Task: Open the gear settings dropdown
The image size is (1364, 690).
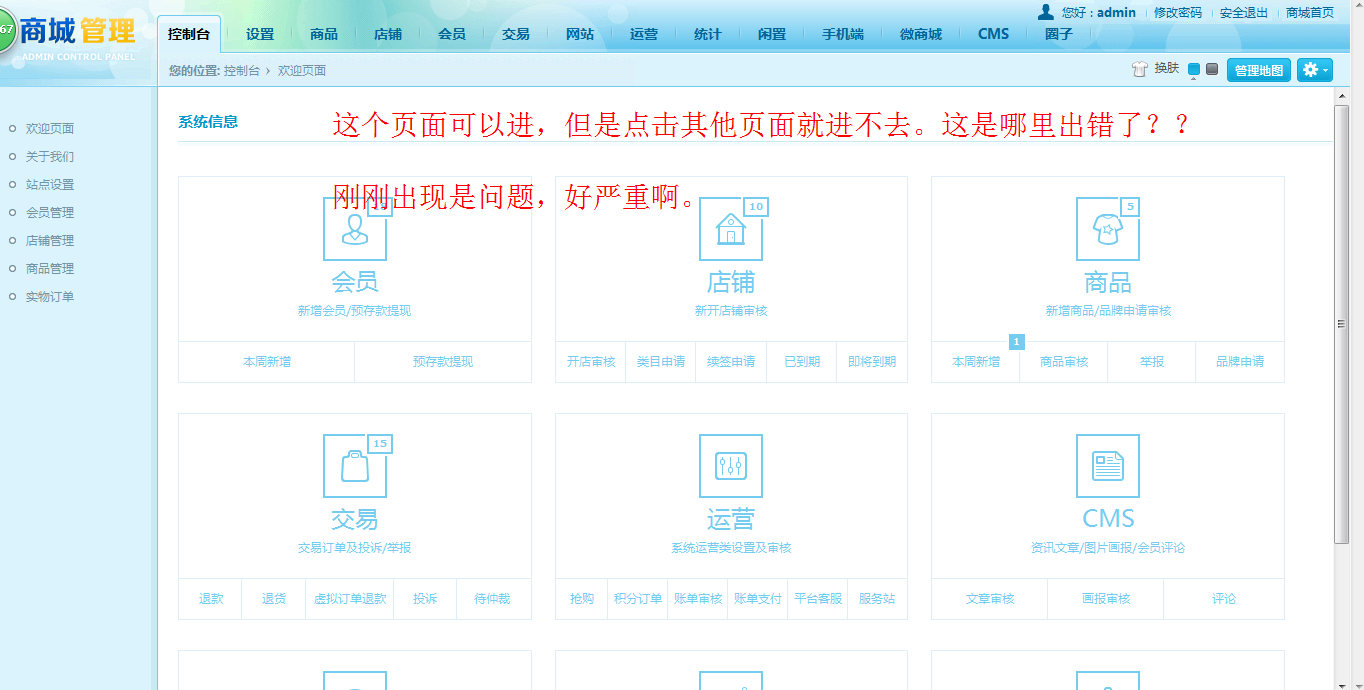Action: click(1314, 70)
